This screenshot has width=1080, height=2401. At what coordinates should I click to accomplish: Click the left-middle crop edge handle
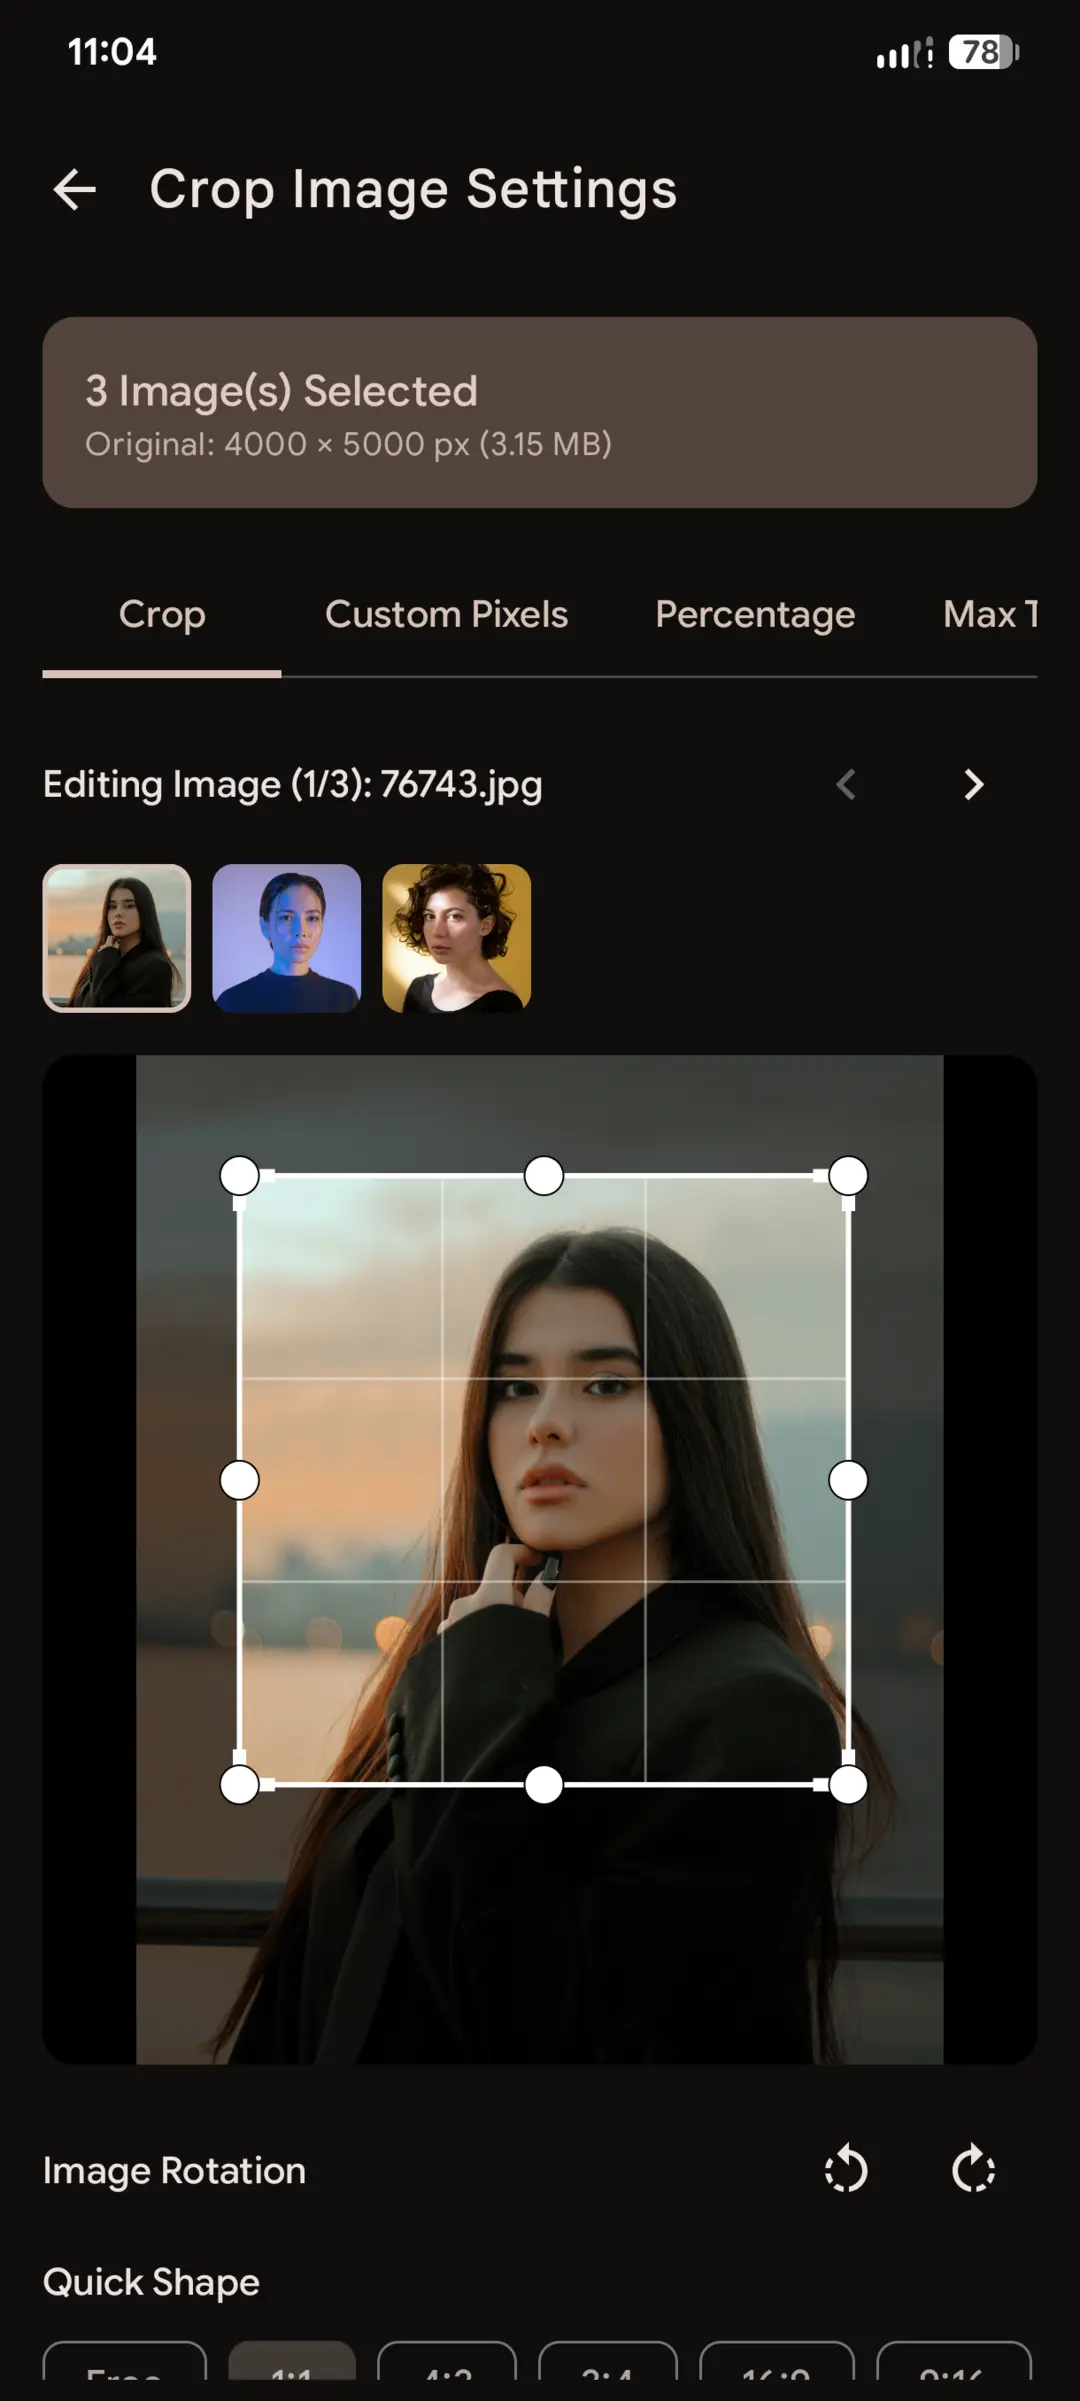pyautogui.click(x=239, y=1480)
